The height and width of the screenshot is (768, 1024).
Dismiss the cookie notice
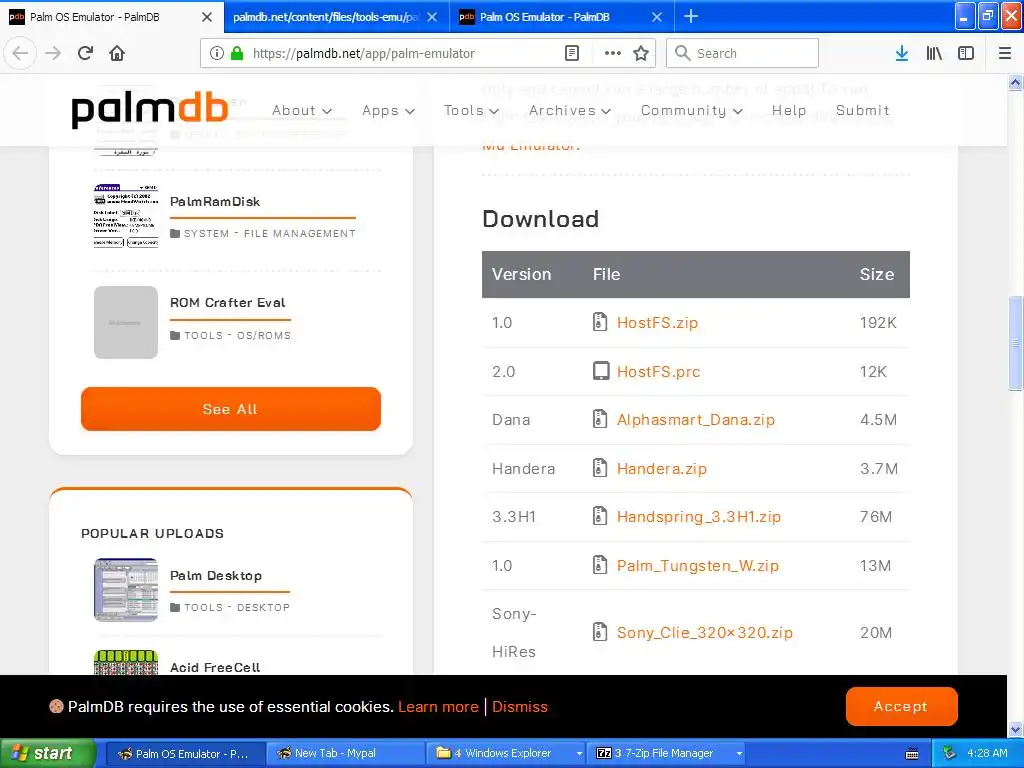520,707
